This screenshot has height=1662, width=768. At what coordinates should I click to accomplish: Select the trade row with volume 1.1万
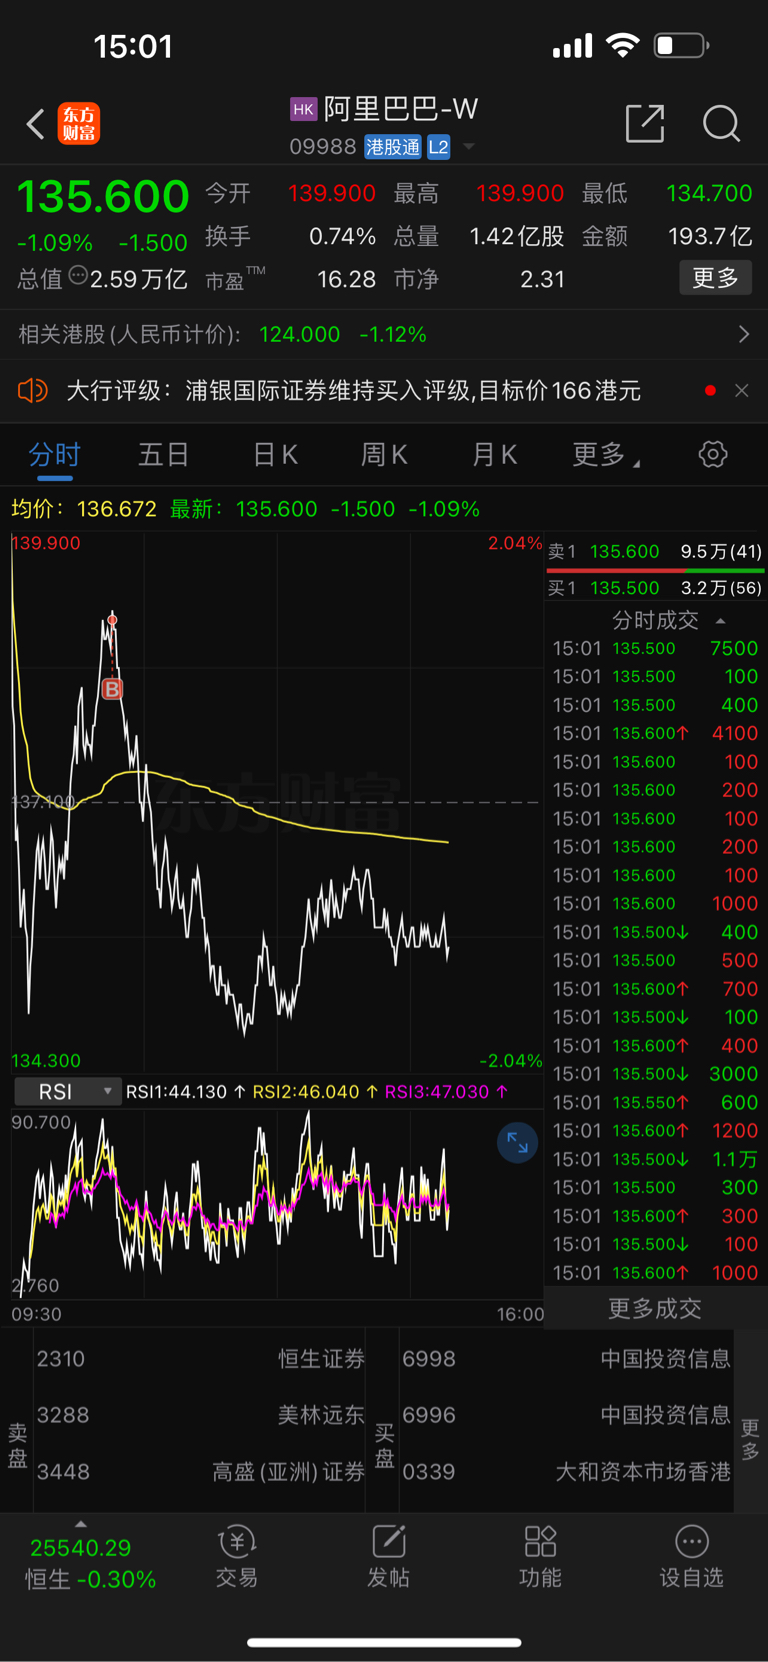pyautogui.click(x=655, y=1160)
